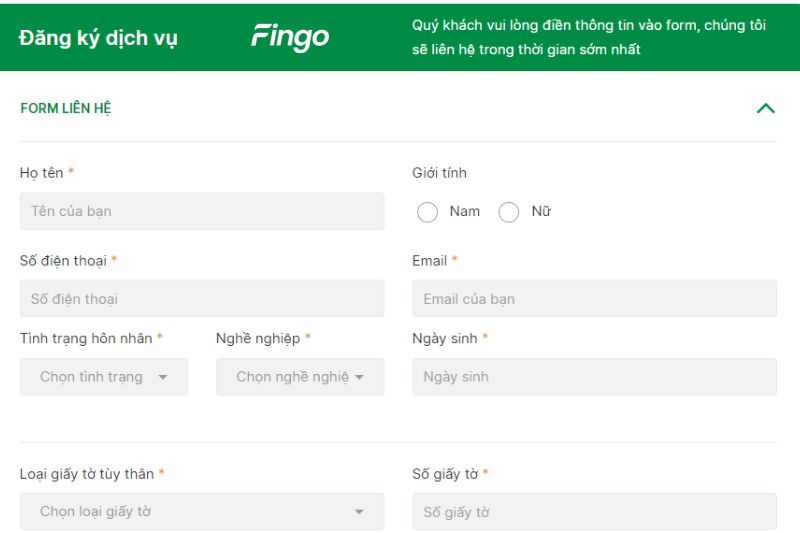This screenshot has width=800, height=533.
Task: Collapse the FORM LIÊN HỆ section chevron
Action: point(765,108)
